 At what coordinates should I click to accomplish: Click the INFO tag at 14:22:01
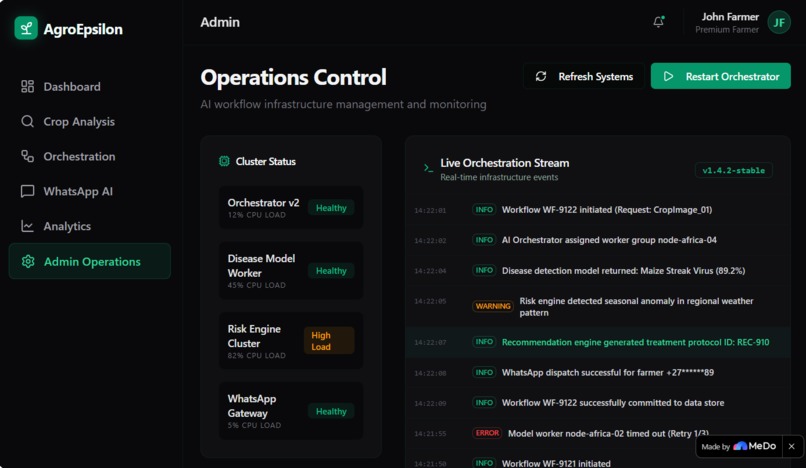tap(484, 210)
